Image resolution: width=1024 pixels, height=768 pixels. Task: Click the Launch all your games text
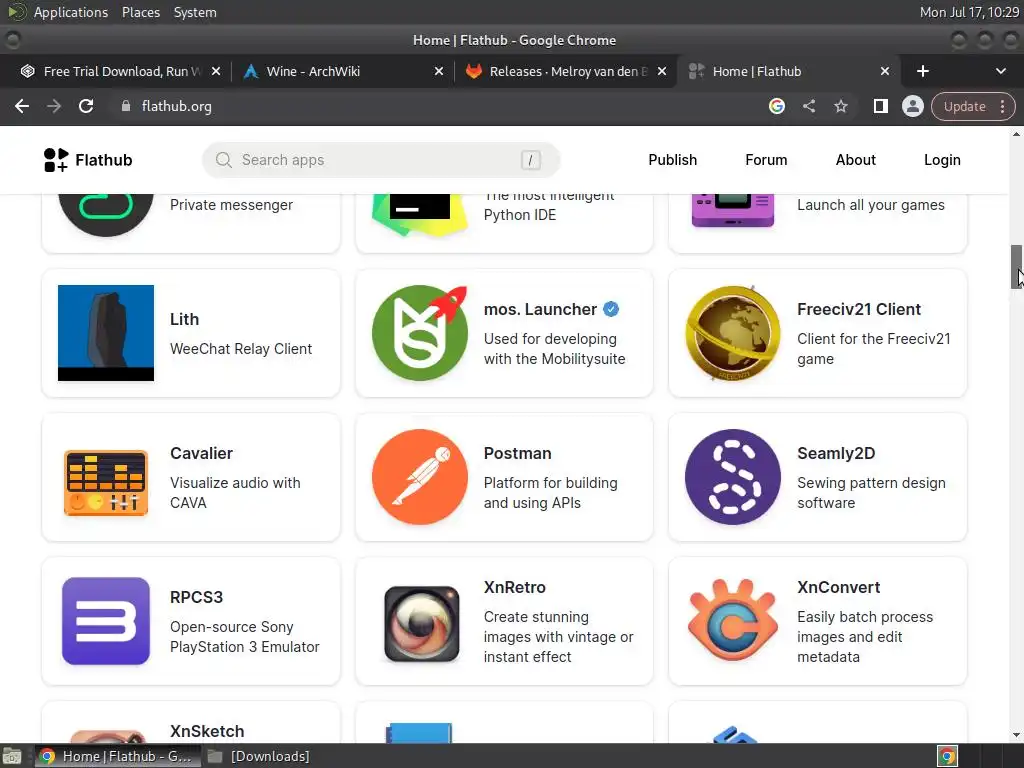871,205
